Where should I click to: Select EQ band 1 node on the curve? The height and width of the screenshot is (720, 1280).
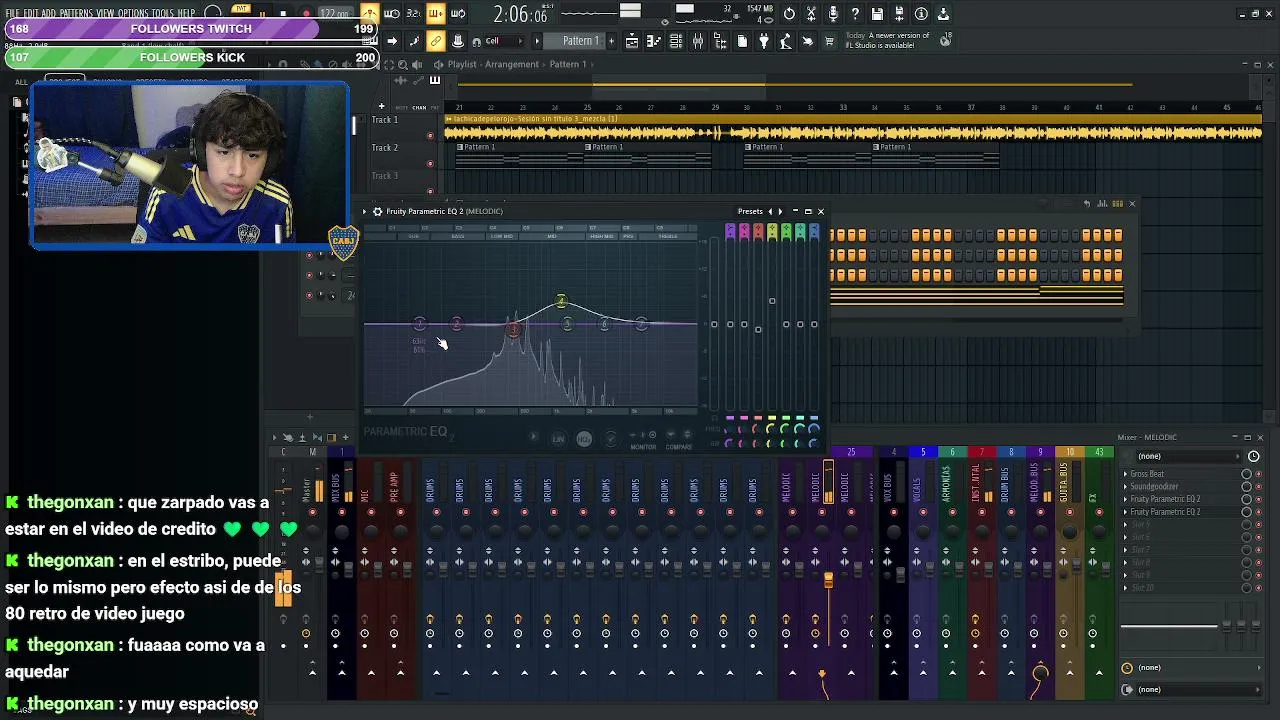point(419,323)
